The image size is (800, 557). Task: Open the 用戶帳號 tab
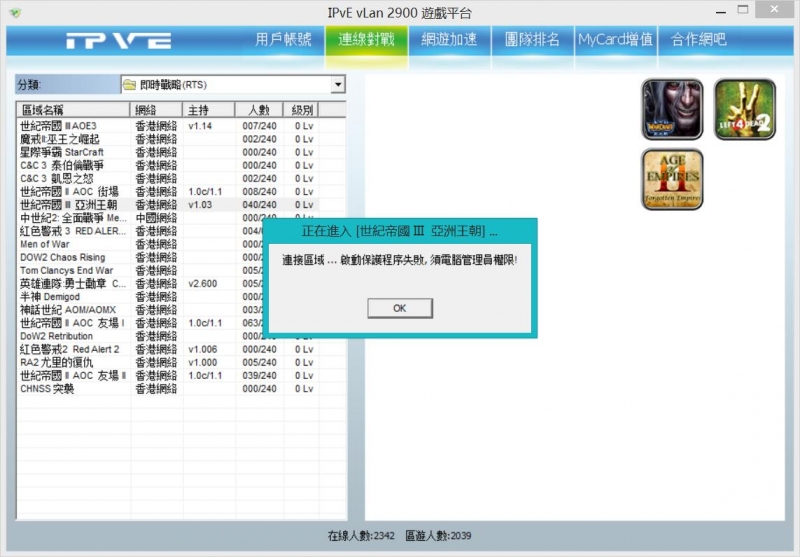283,39
